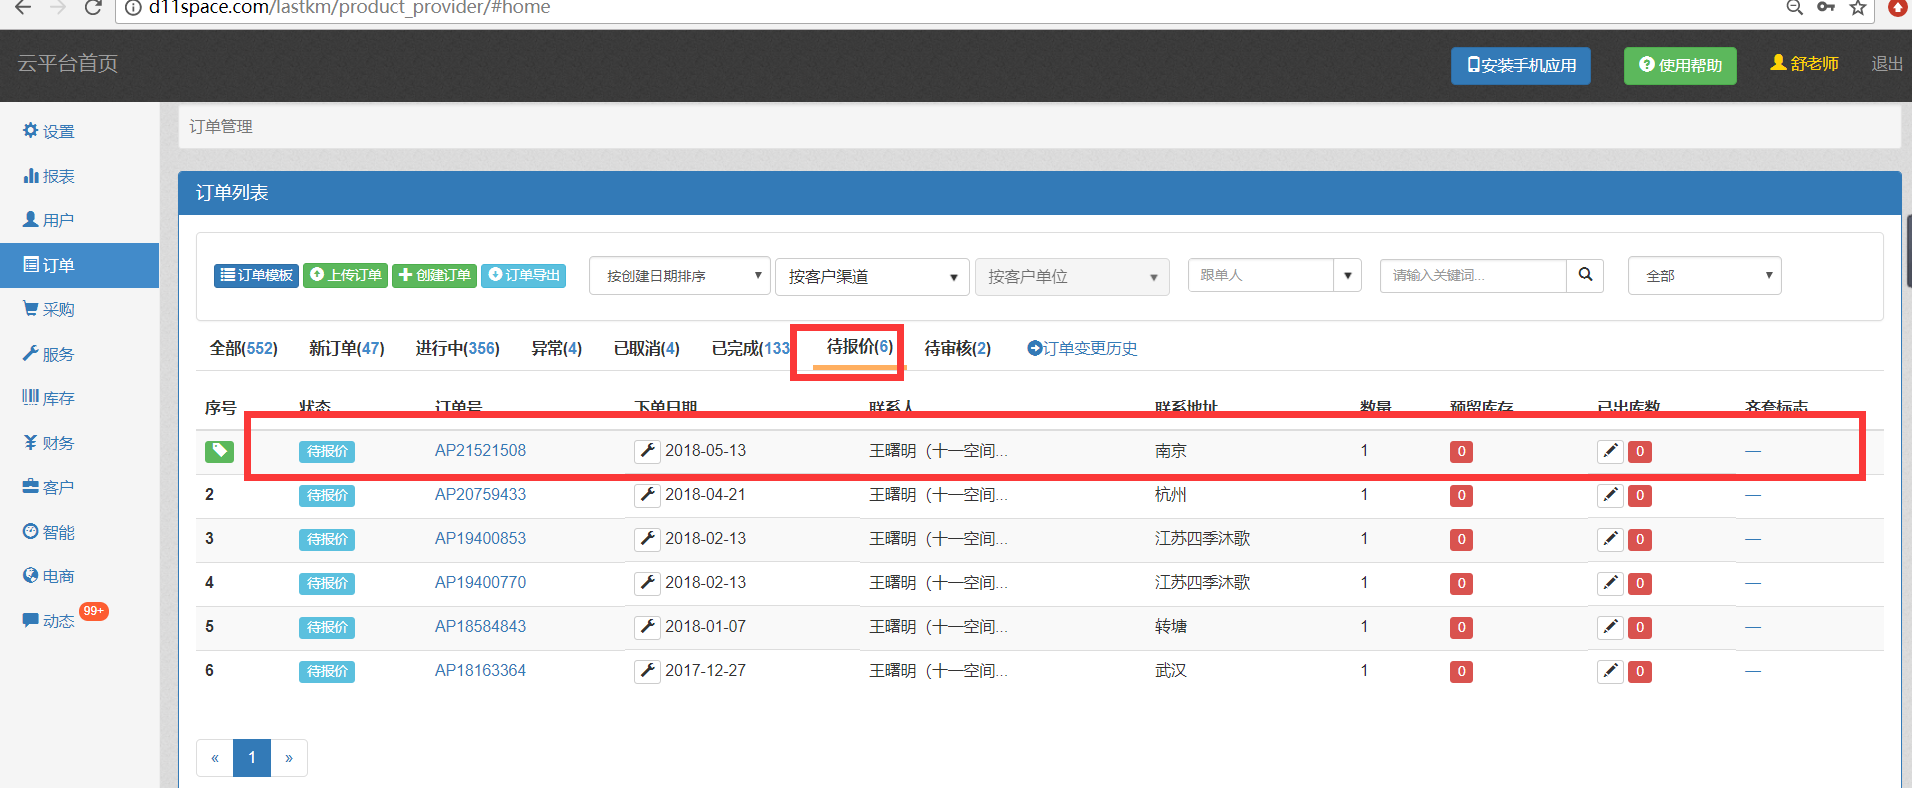Open order AP18163364 link
This screenshot has width=1912, height=788.
point(480,670)
